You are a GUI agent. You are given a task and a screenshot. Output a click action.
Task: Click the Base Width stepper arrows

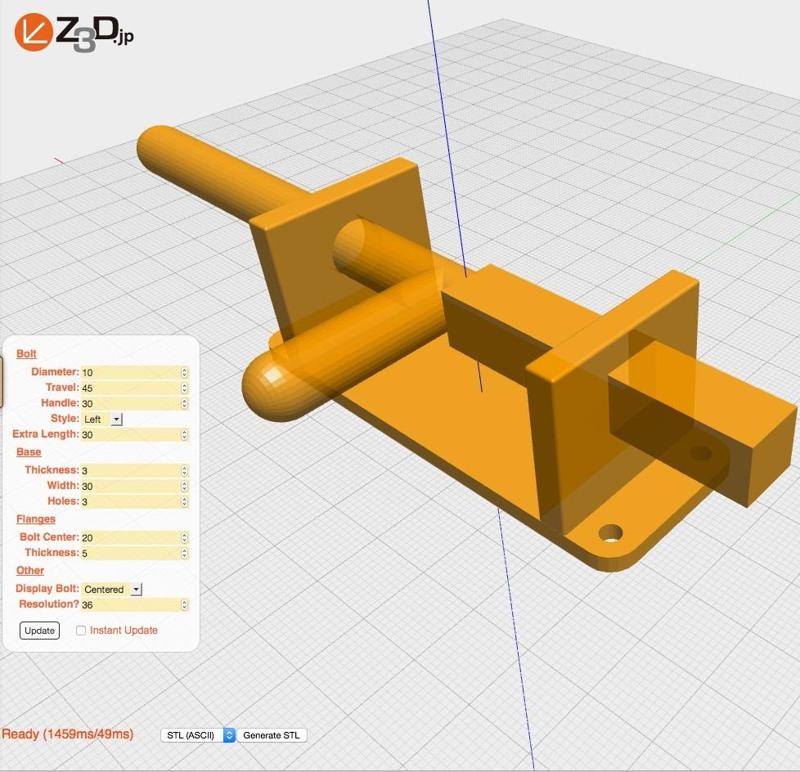(184, 486)
